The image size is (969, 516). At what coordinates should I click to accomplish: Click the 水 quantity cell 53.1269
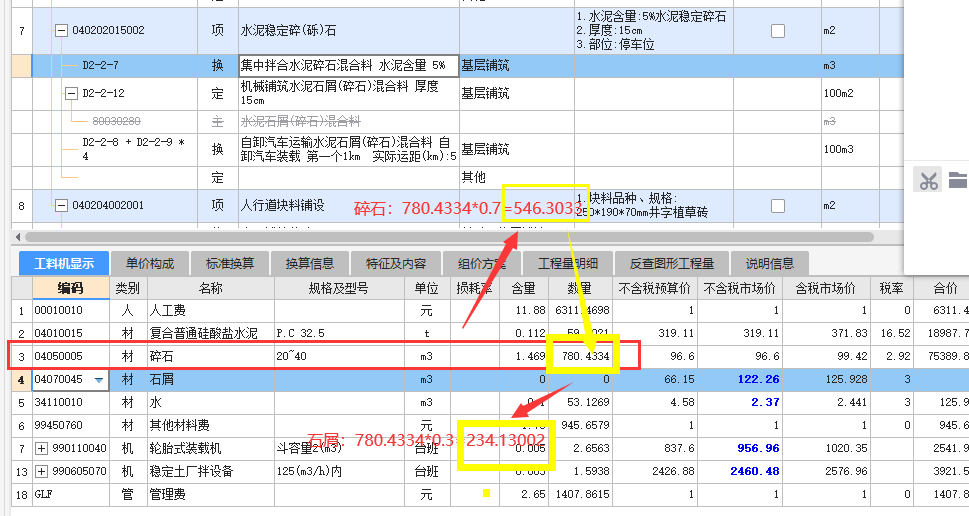point(580,402)
